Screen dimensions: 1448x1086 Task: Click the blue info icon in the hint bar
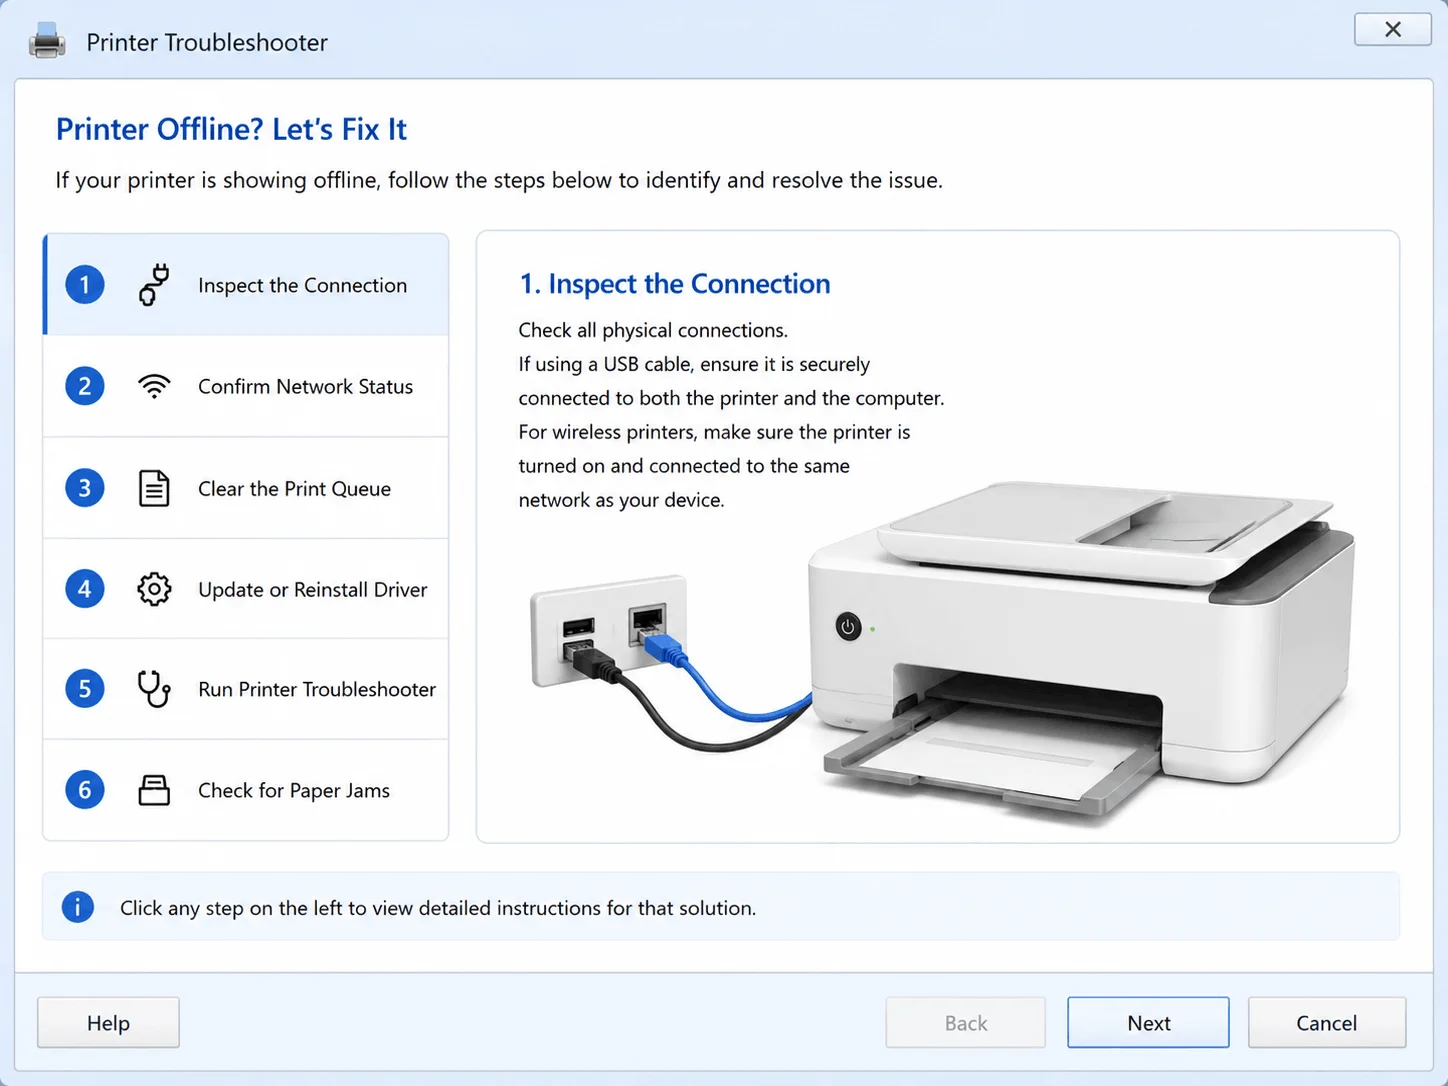click(x=78, y=907)
